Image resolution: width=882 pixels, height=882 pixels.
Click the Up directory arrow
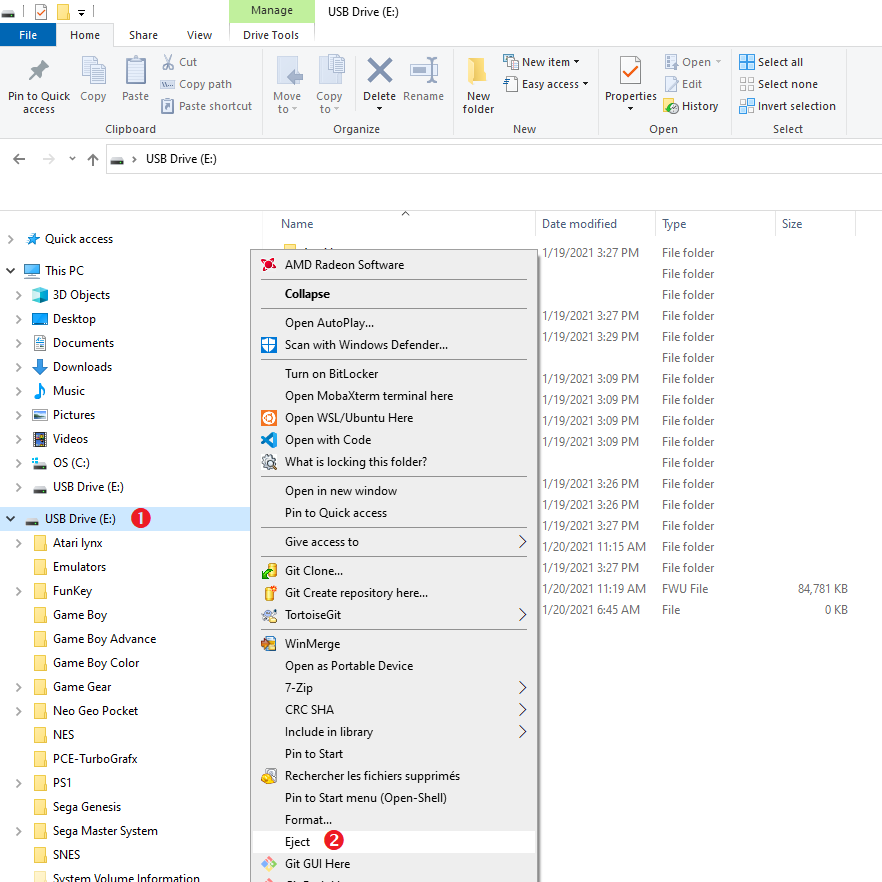click(x=93, y=160)
